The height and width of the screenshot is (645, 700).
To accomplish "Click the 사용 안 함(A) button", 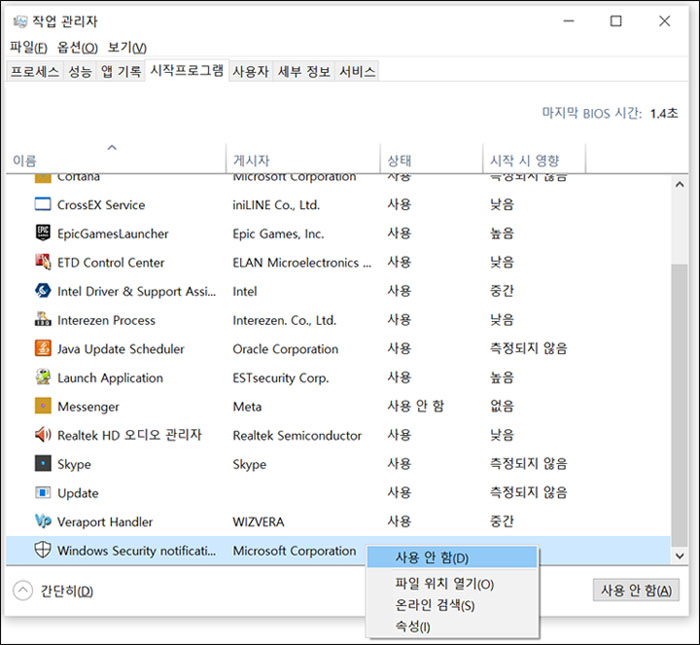I will [636, 591].
